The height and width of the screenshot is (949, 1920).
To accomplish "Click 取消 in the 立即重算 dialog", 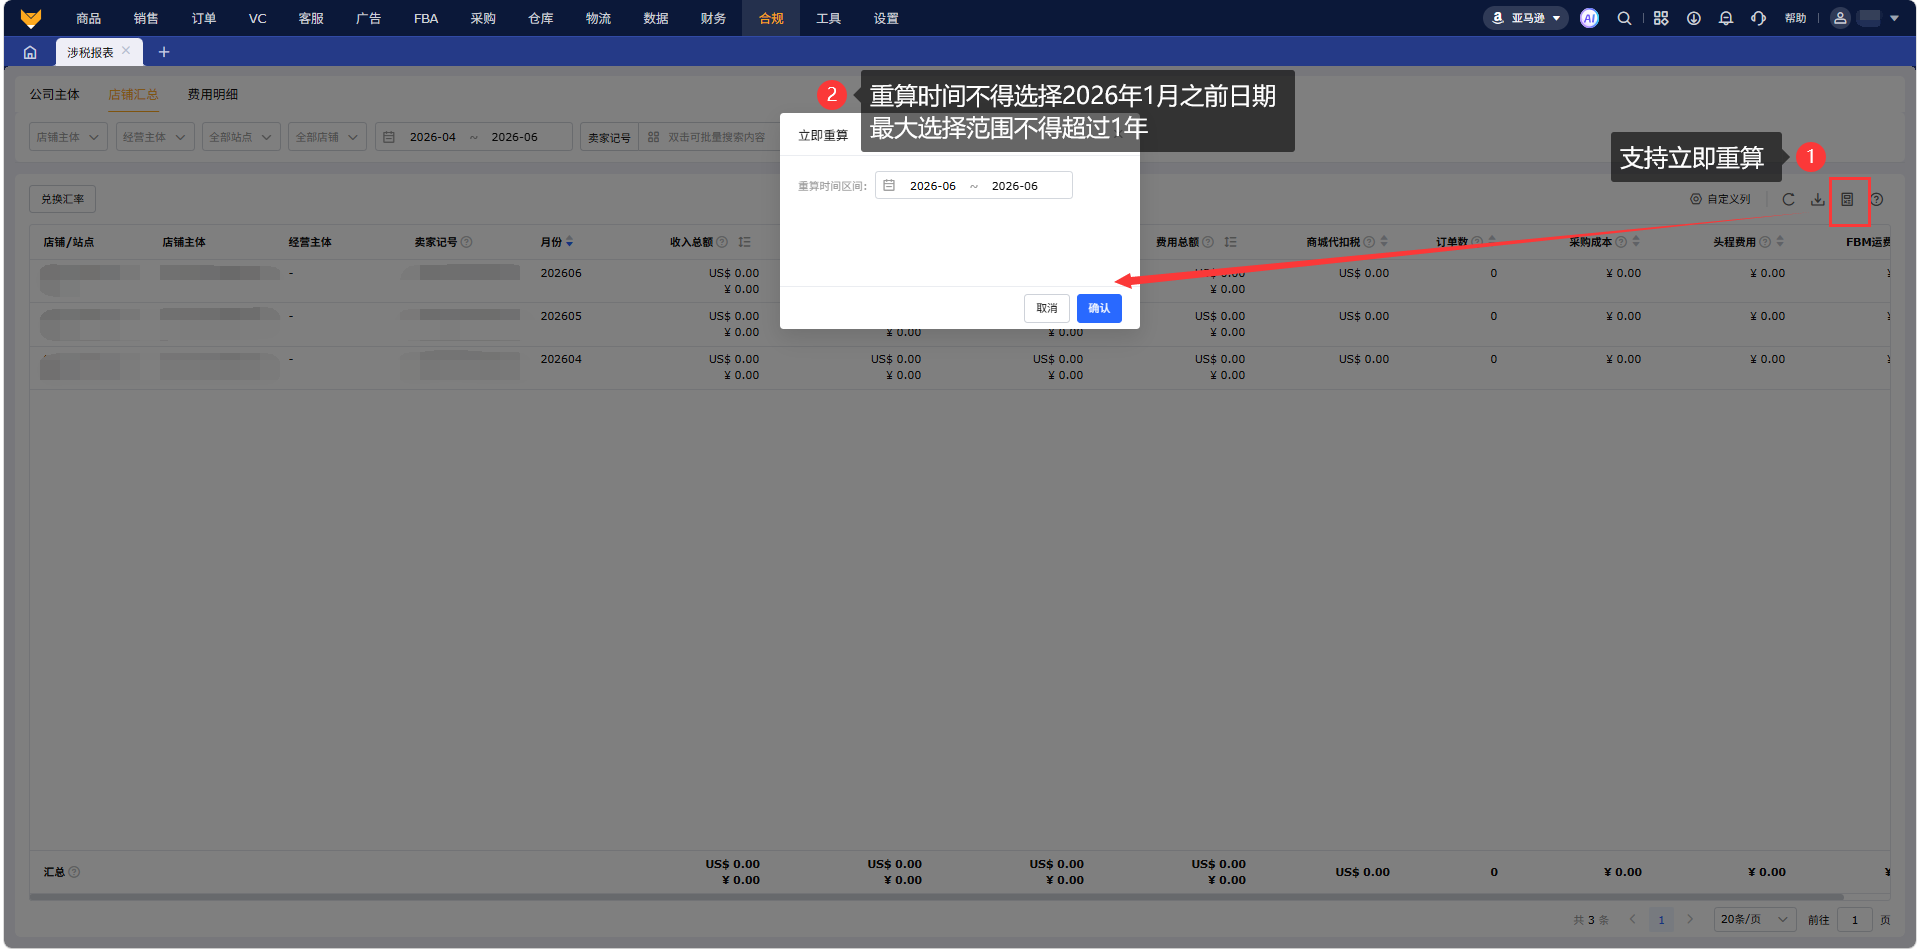I will coord(1047,308).
